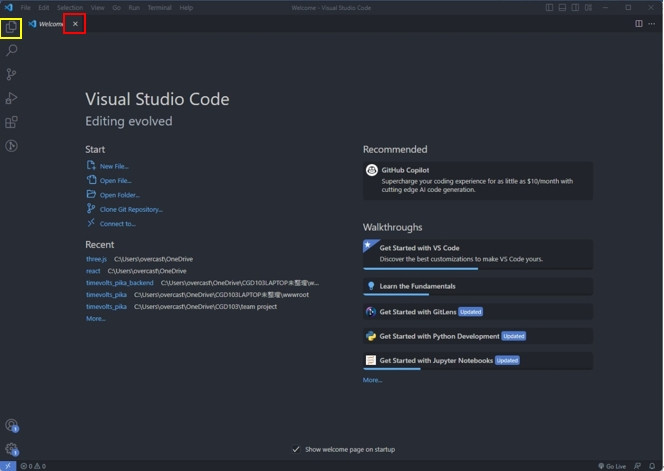
Task: Open the Explorer view in activity bar
Action: pyautogui.click(x=12, y=26)
